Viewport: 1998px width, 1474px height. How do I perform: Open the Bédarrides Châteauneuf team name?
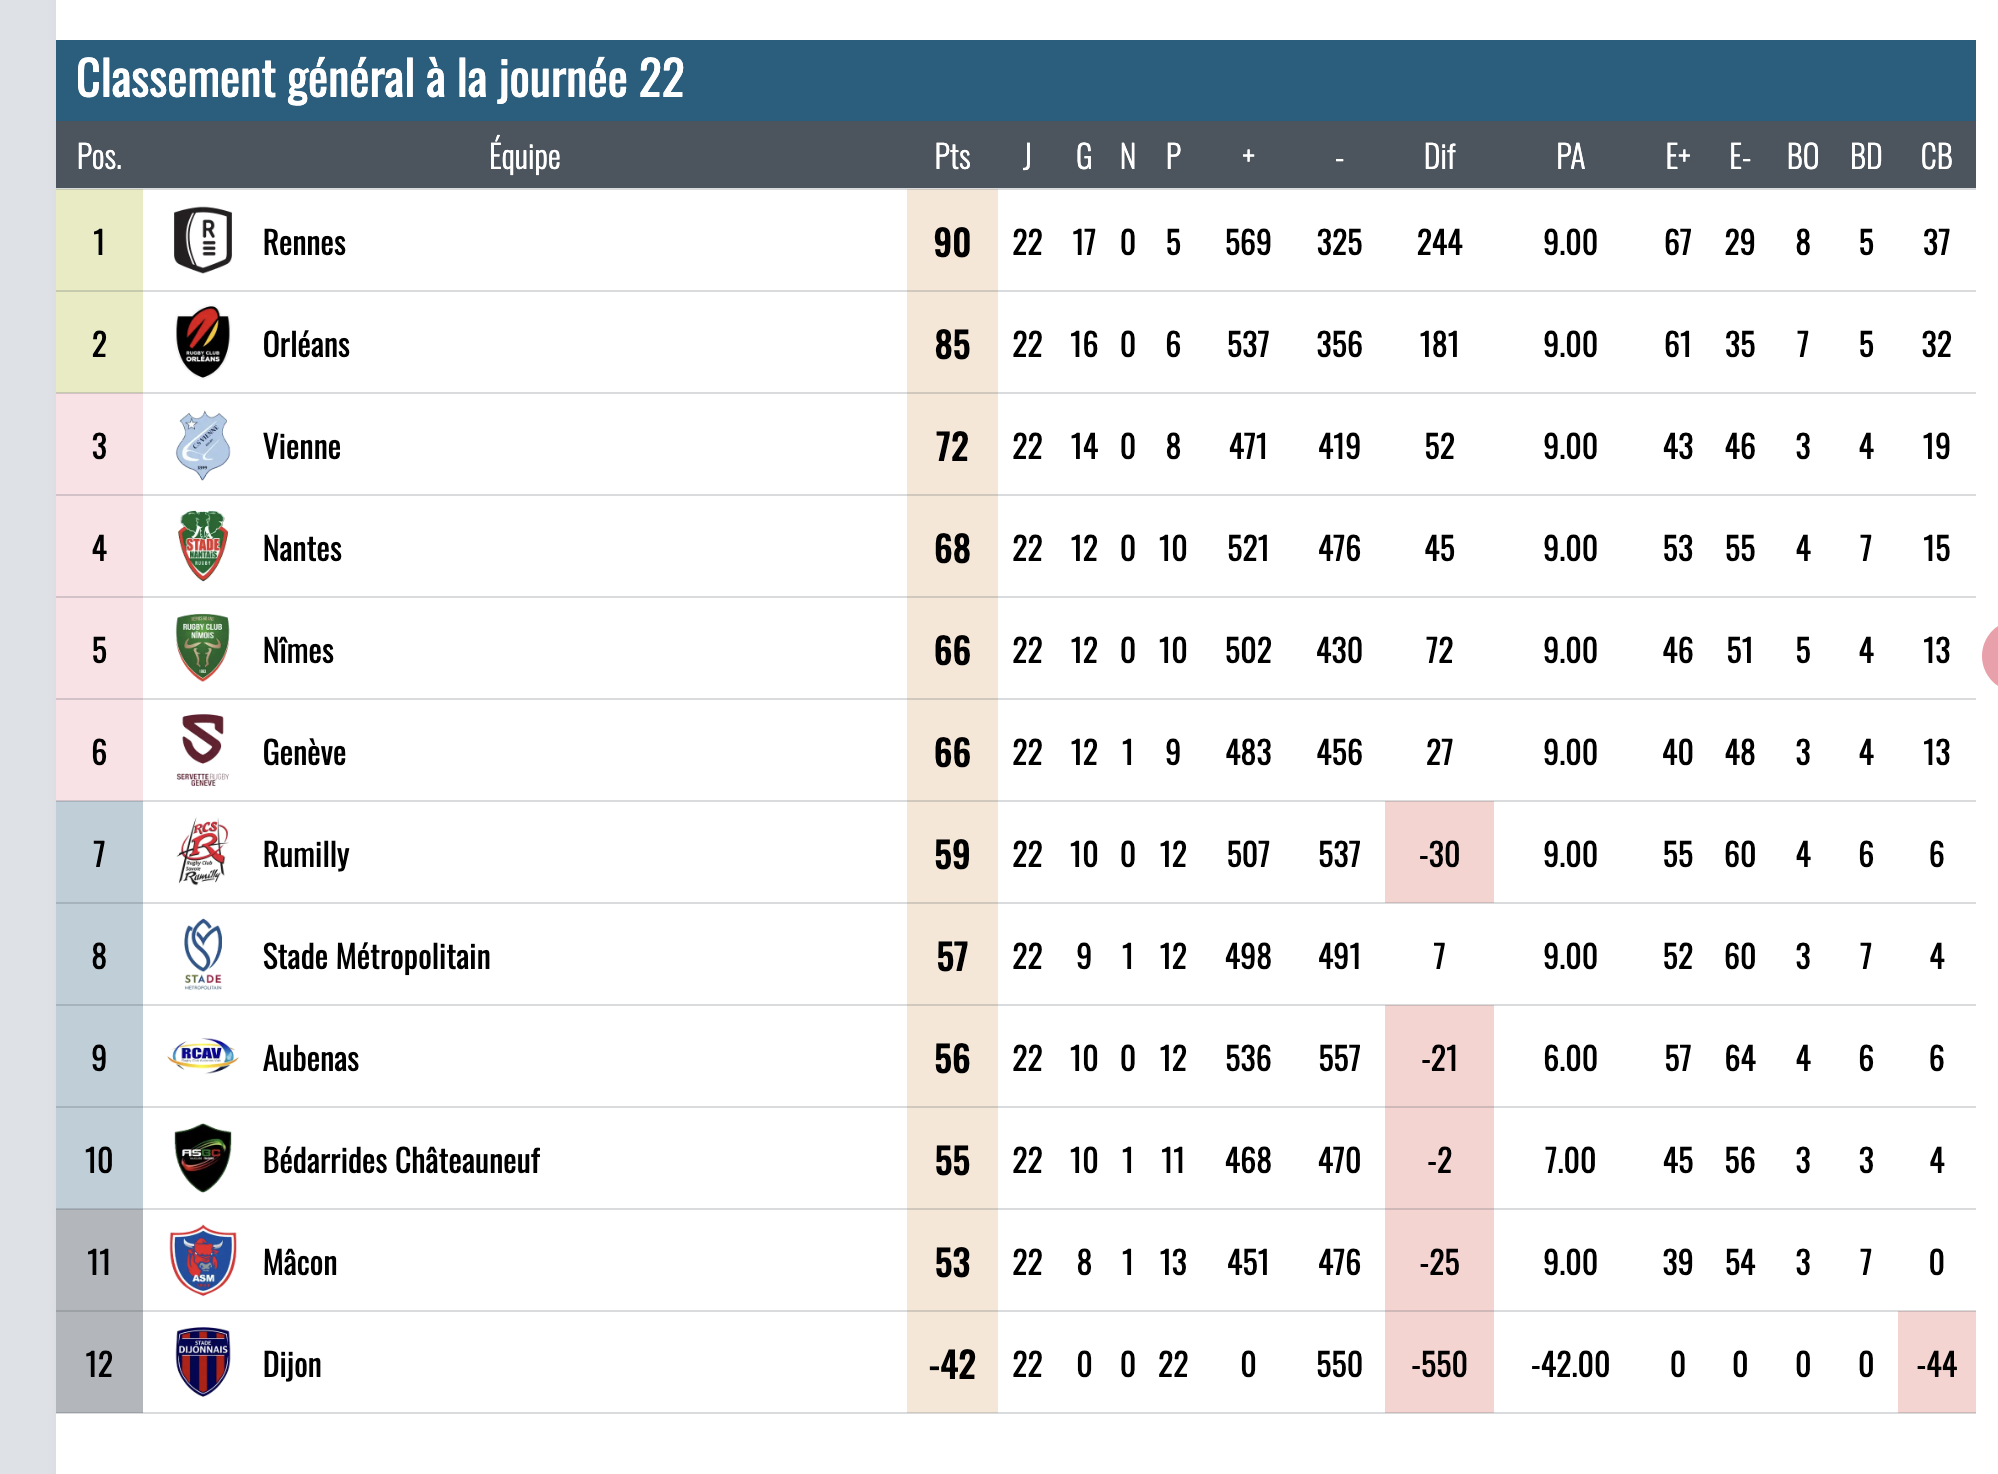401,1160
